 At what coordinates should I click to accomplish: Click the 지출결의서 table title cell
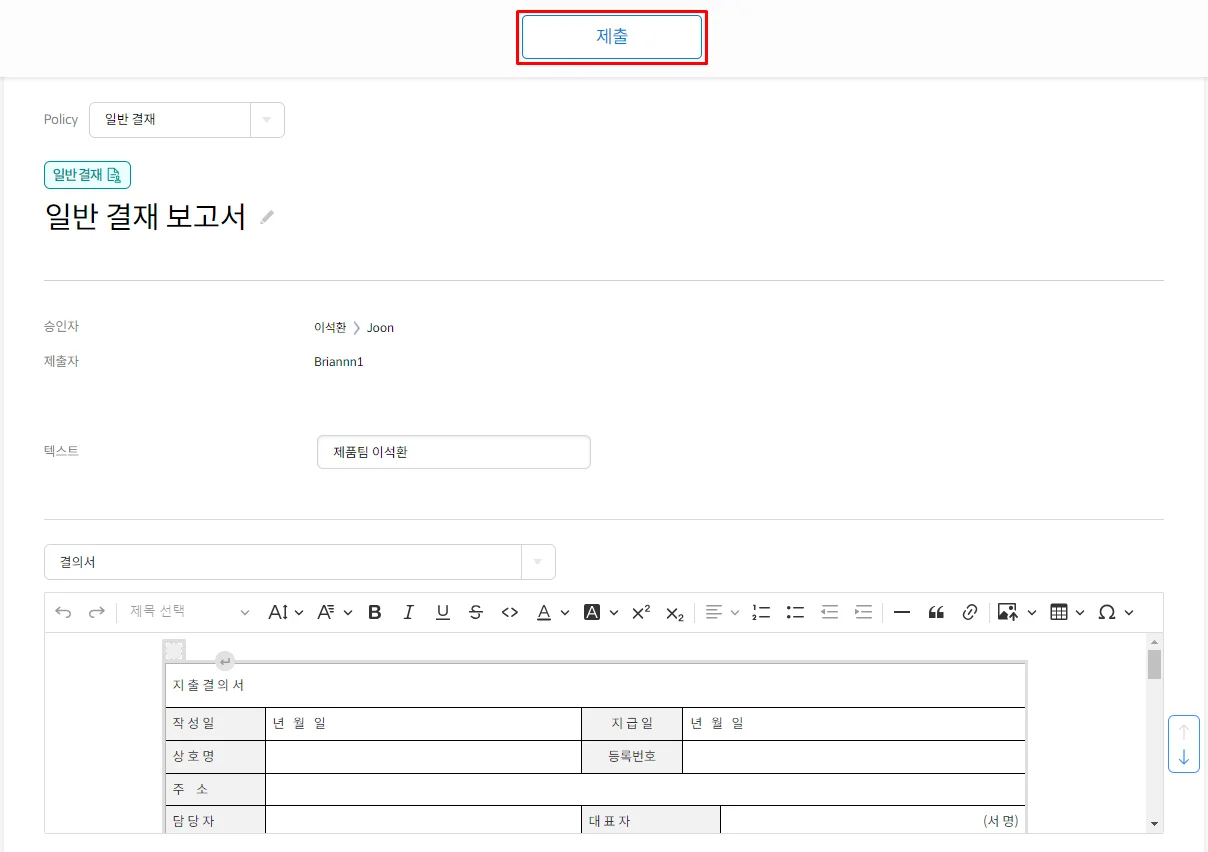596,685
